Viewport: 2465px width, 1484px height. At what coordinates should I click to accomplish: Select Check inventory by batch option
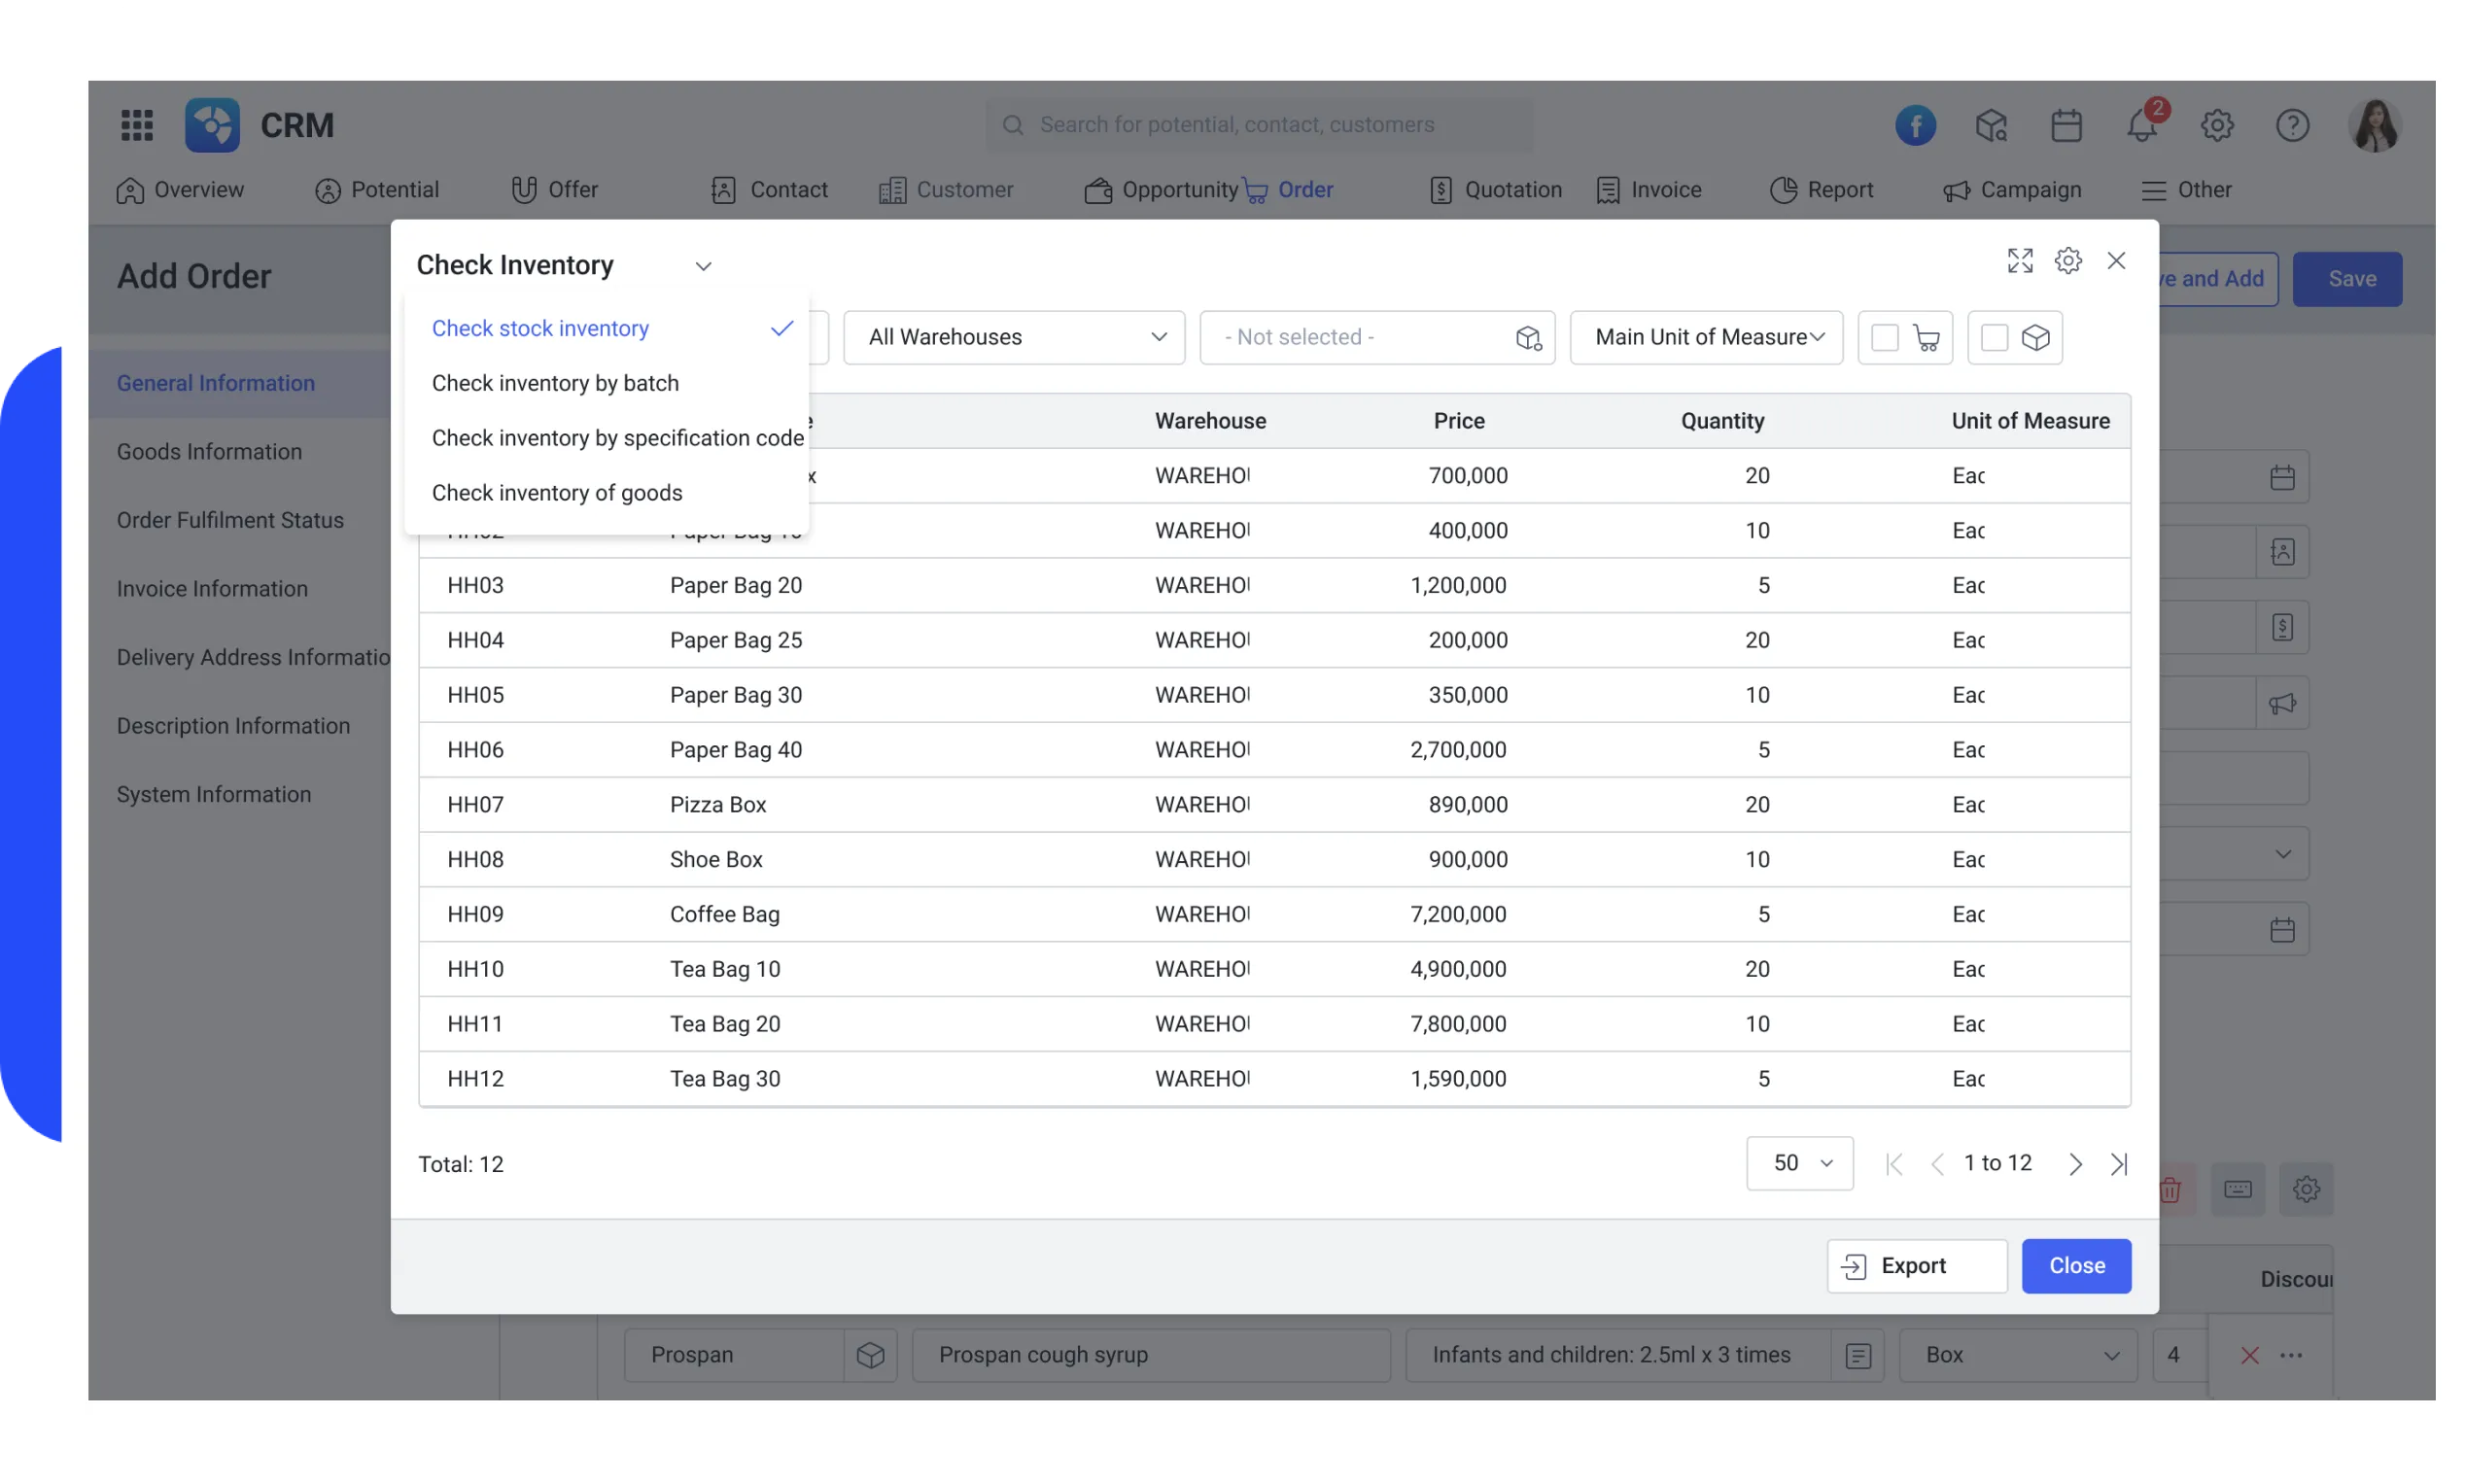pyautogui.click(x=555, y=383)
